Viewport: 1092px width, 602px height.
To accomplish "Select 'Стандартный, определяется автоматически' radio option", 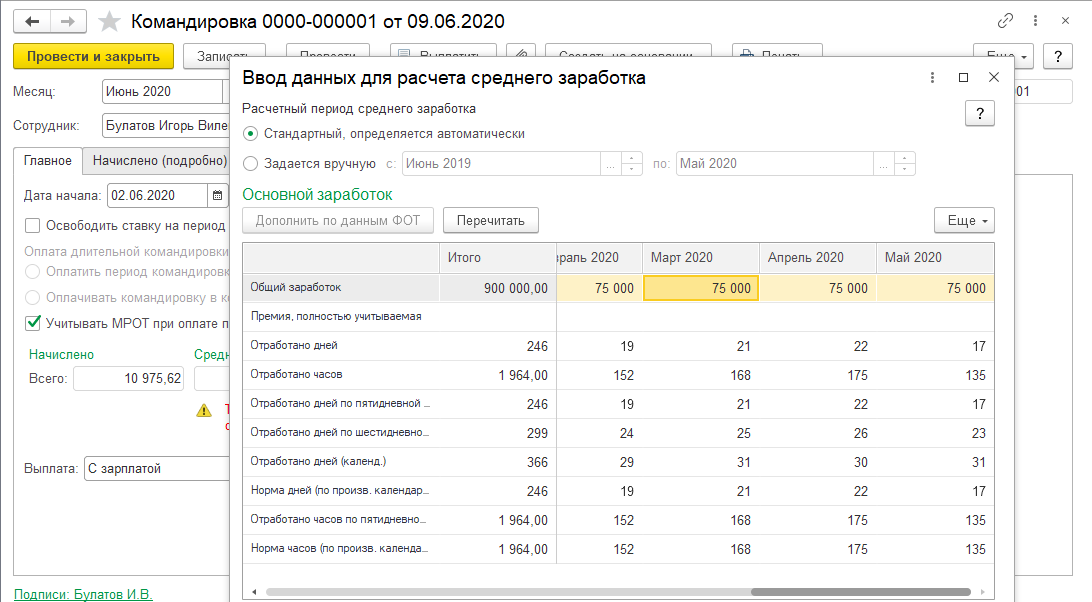I will pyautogui.click(x=251, y=133).
